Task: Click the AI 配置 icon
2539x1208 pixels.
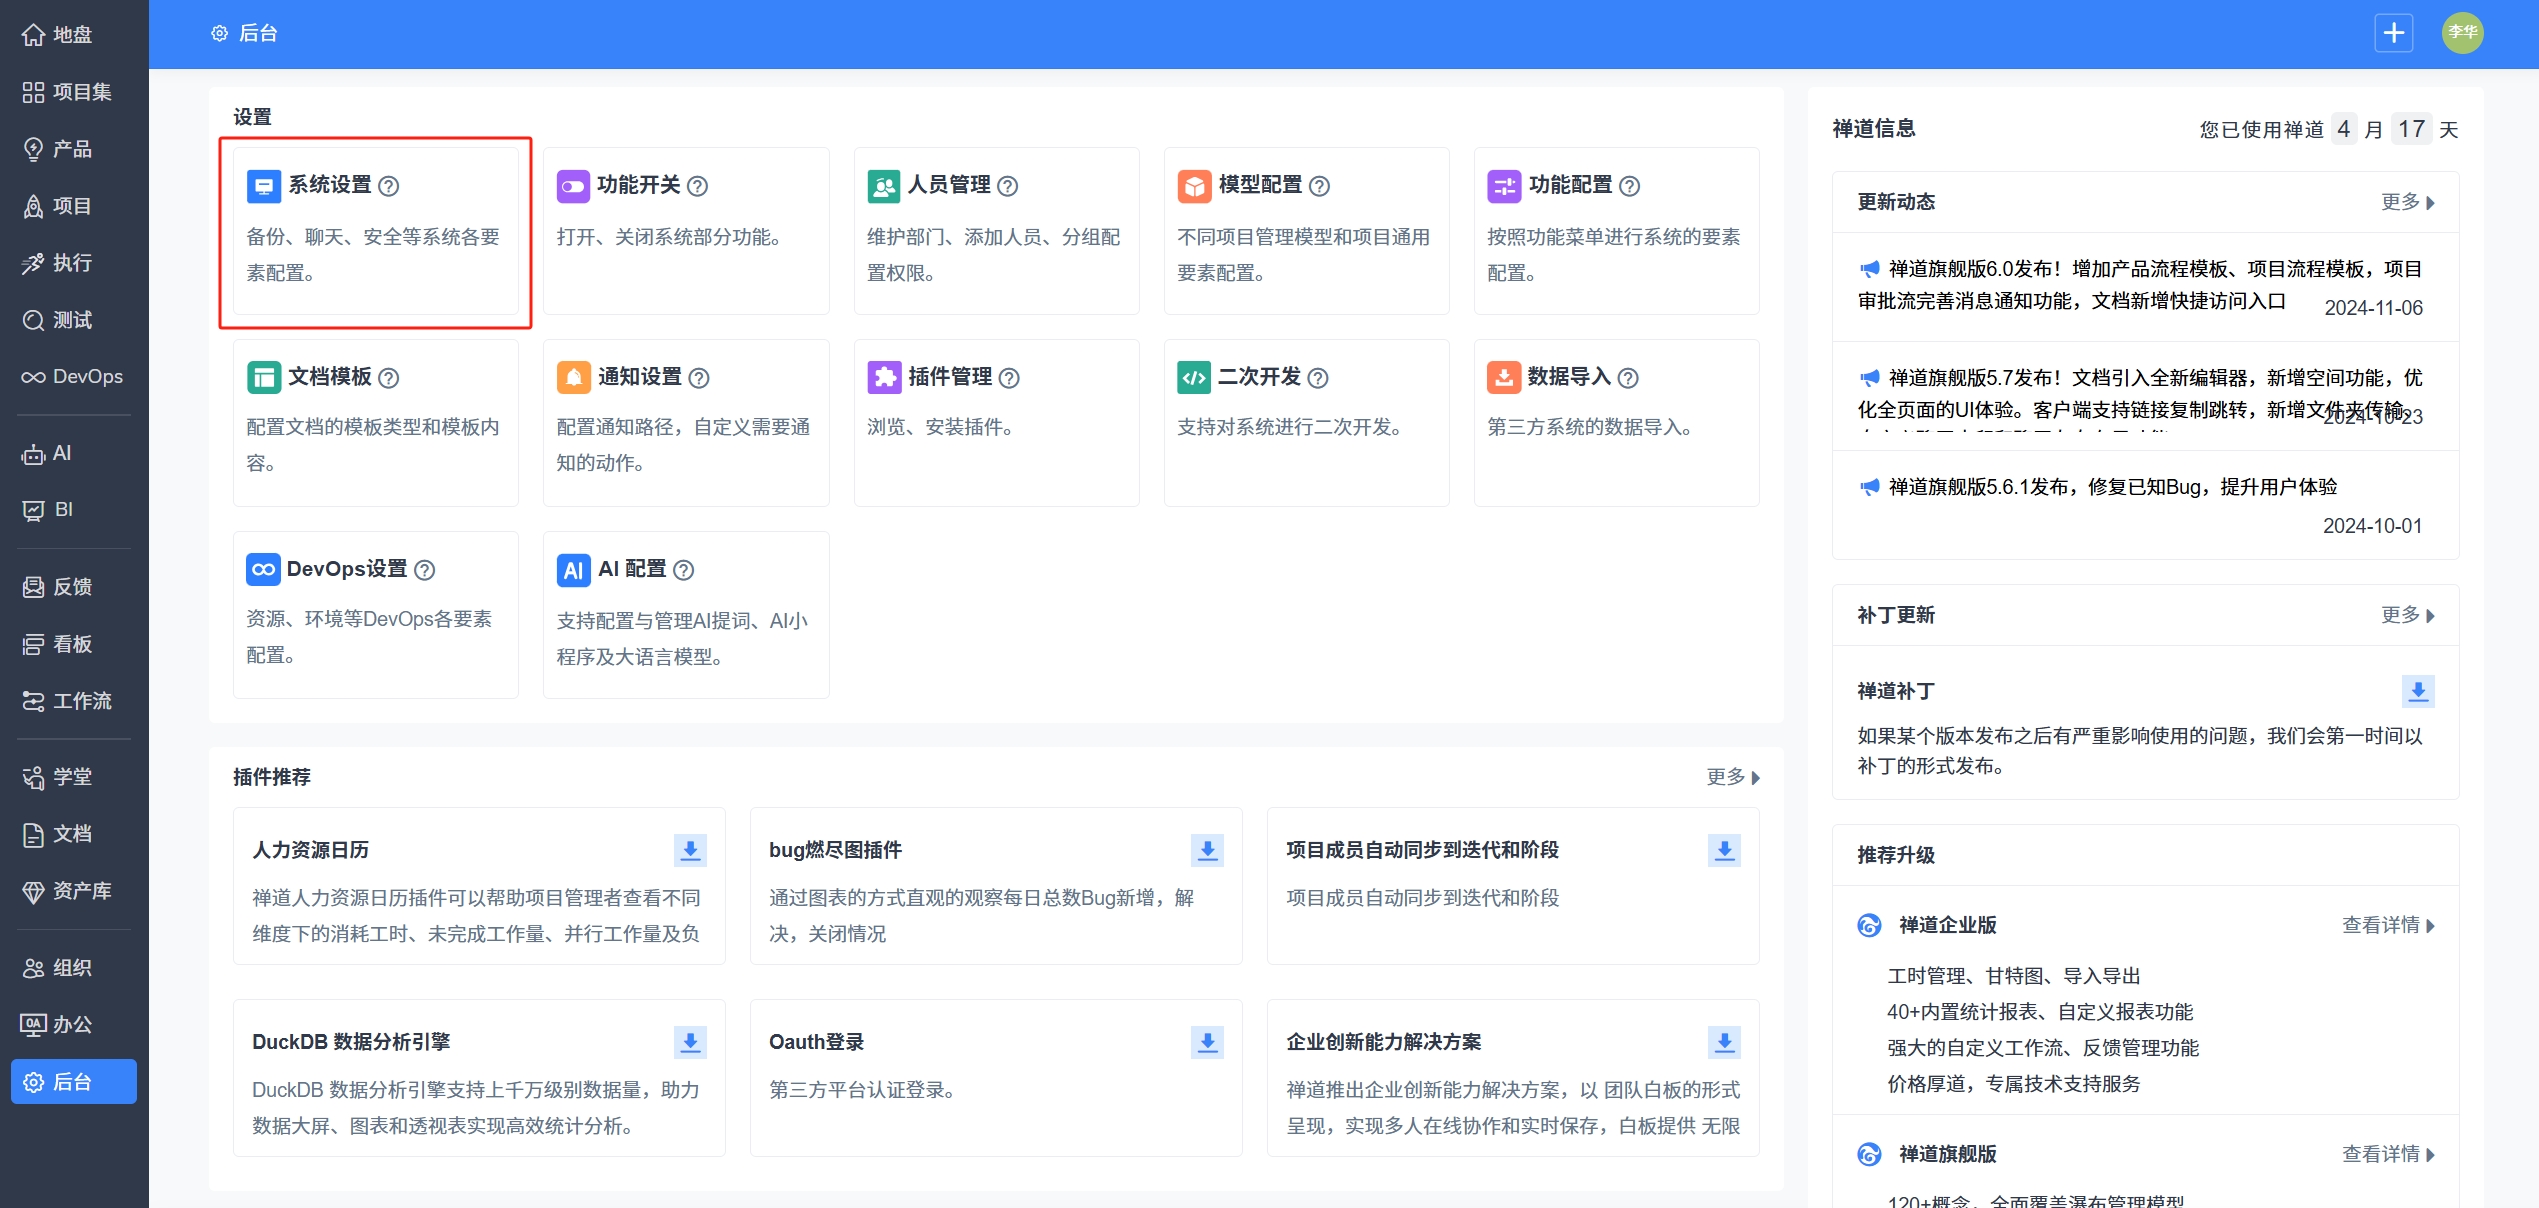Action: coord(573,570)
